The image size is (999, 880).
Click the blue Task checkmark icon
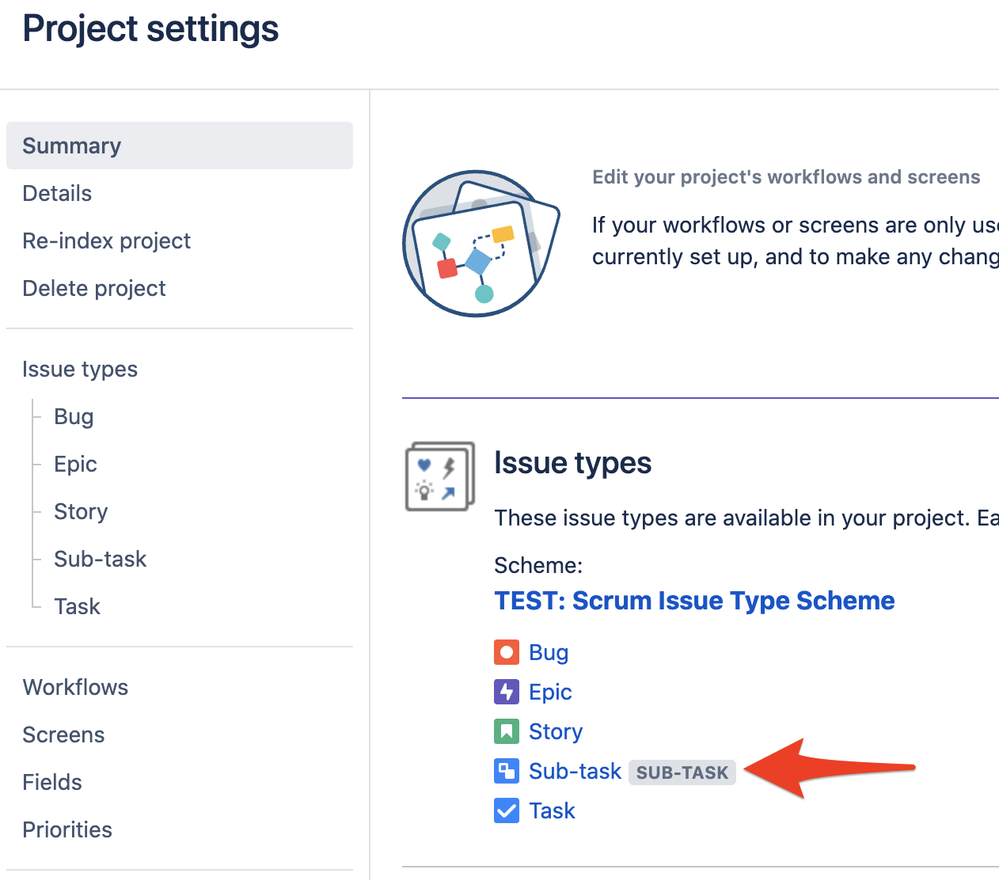507,810
